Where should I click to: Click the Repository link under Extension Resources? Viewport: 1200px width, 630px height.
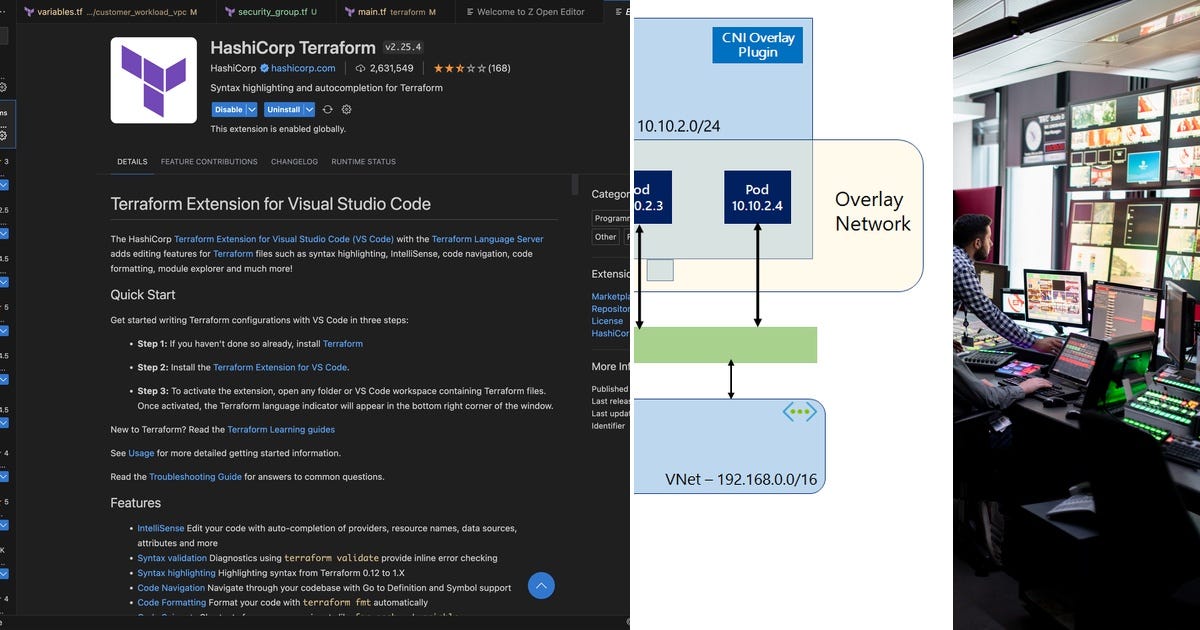pyautogui.click(x=611, y=308)
